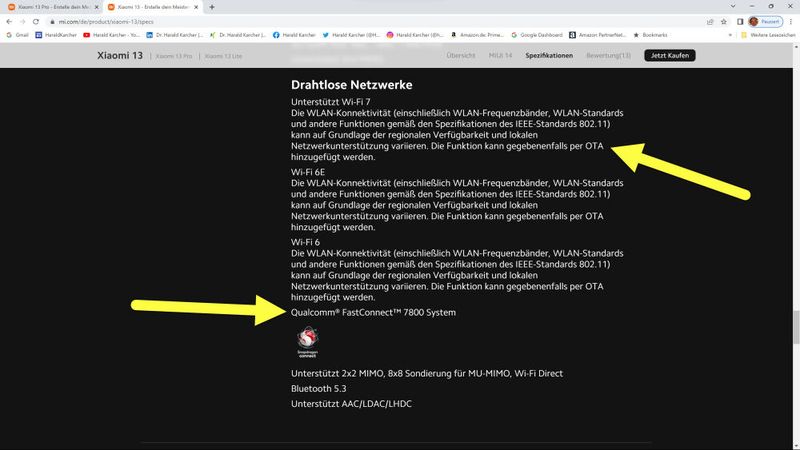Screen dimensions: 800x450
Task: Open the Dr. Harald Karcher Xing bookmark
Action: tap(238, 35)
